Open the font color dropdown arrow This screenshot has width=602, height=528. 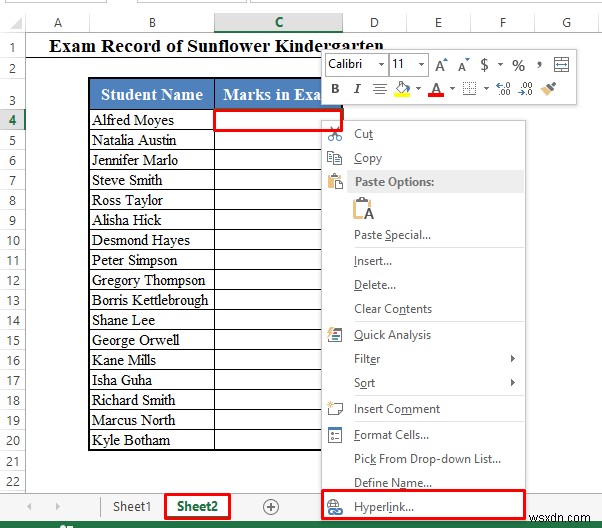(x=452, y=89)
